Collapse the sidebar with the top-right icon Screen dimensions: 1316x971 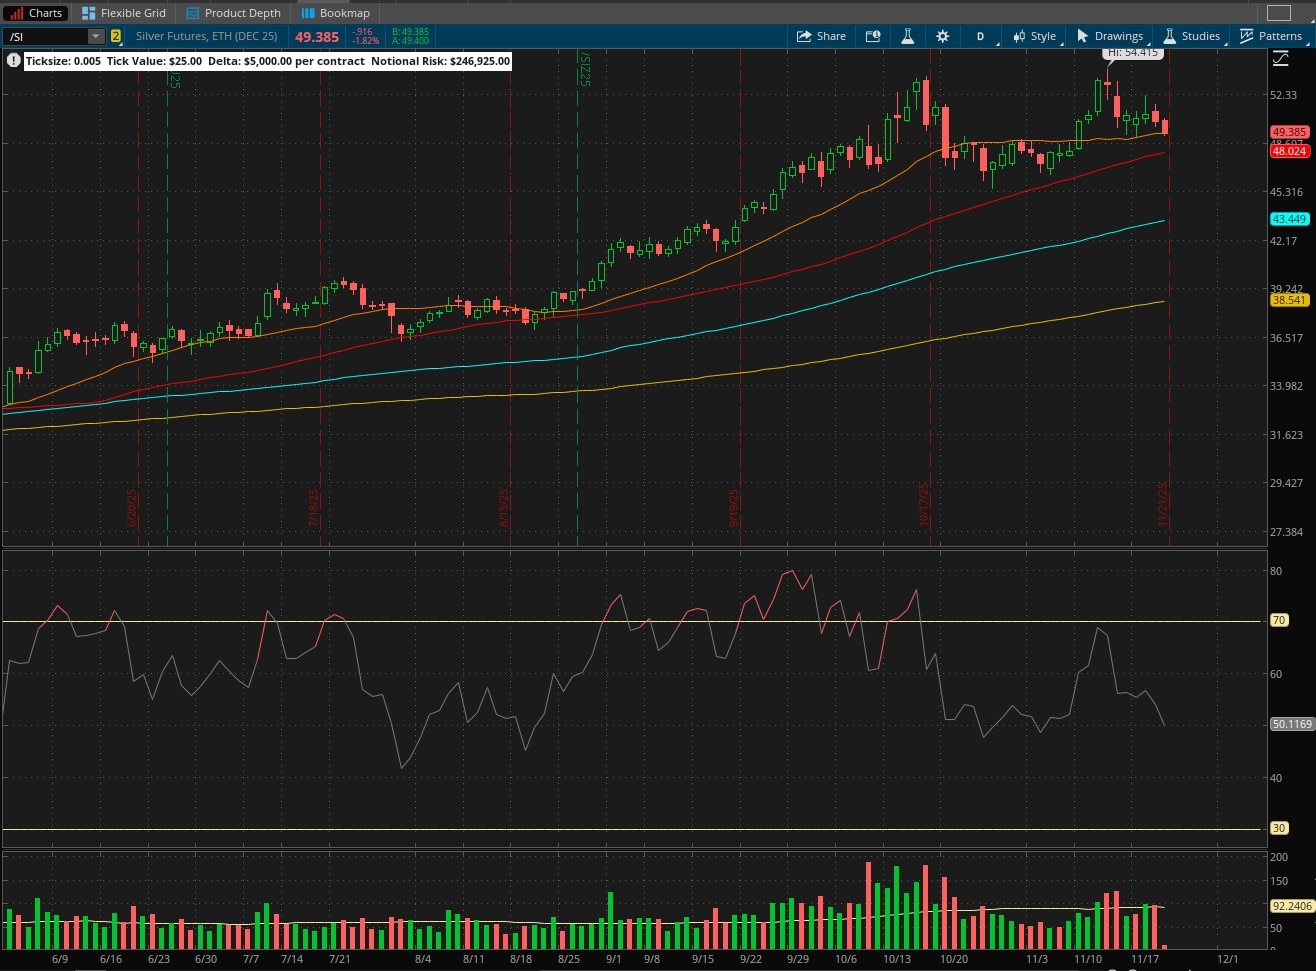point(1281,13)
